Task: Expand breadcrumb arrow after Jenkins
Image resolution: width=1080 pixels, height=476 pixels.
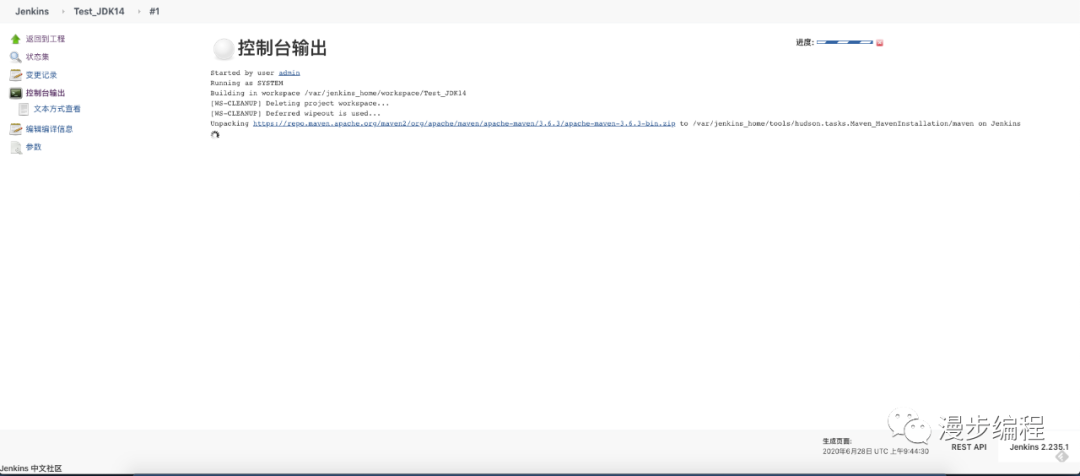Action: (61, 12)
